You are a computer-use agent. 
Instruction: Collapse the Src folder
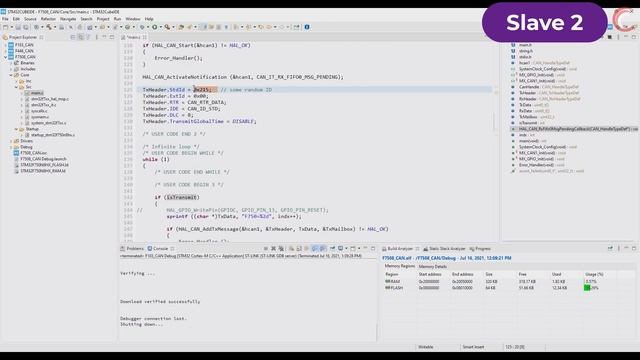(x=16, y=87)
